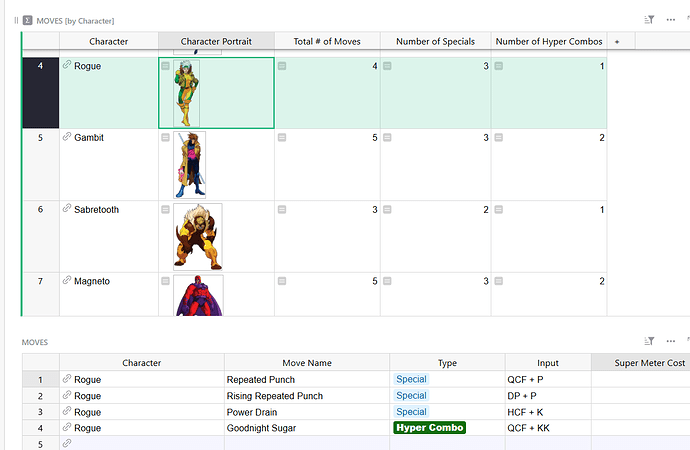Click the formula icon in Rogue's Number of Hyper Combos cell

pos(499,66)
